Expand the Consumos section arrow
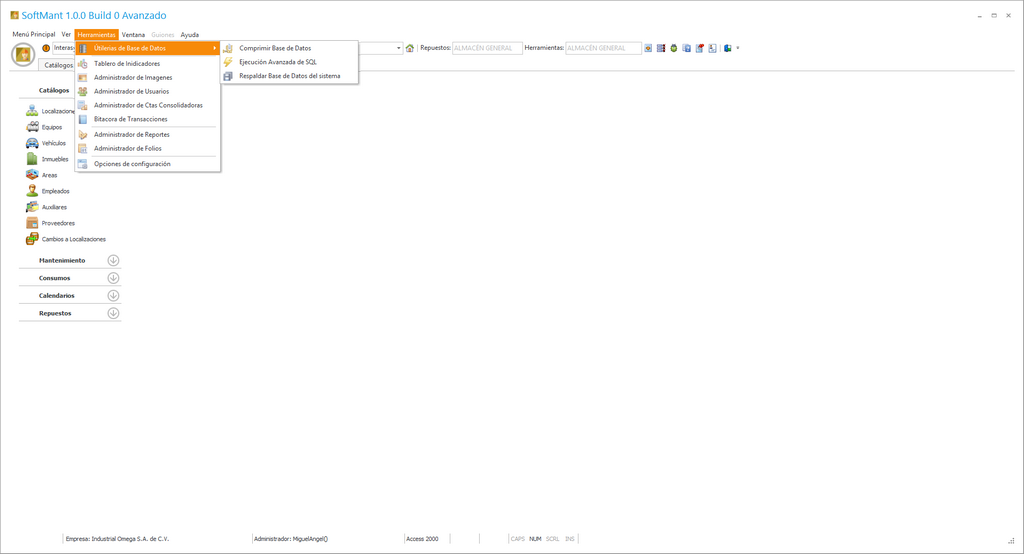1024x554 pixels. click(113, 278)
